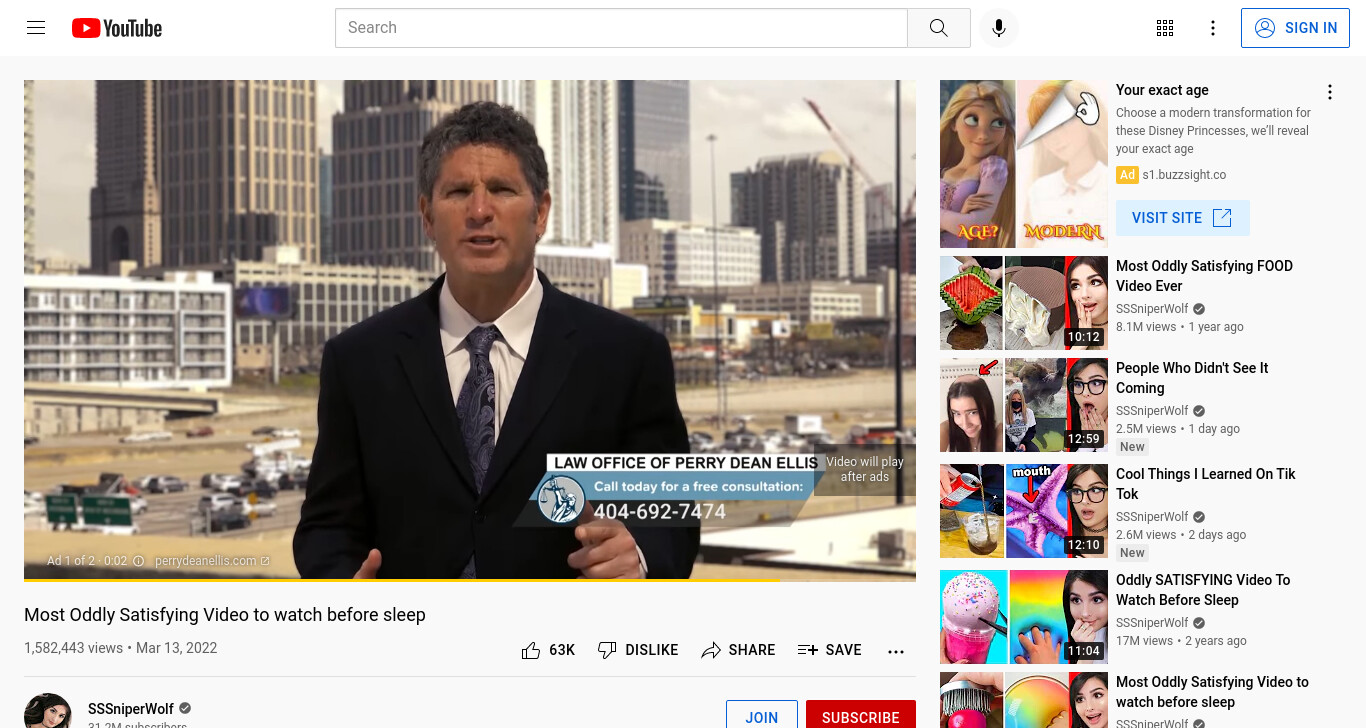This screenshot has height=728, width=1366.
Task: Click the Your exact age ad title
Action: coord(1162,90)
